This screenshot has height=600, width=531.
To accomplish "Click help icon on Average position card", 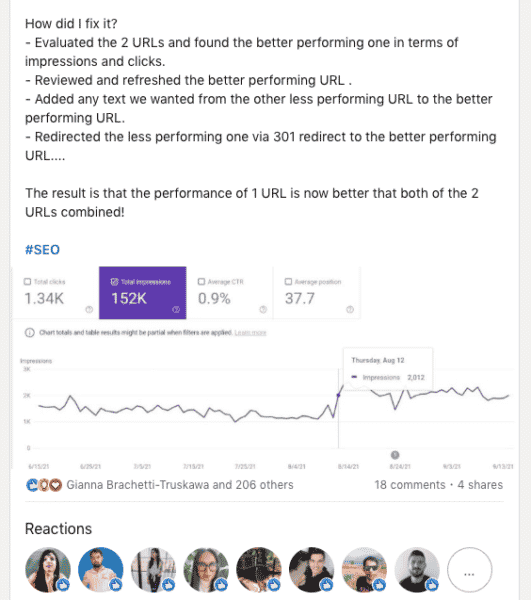I will click(x=350, y=309).
